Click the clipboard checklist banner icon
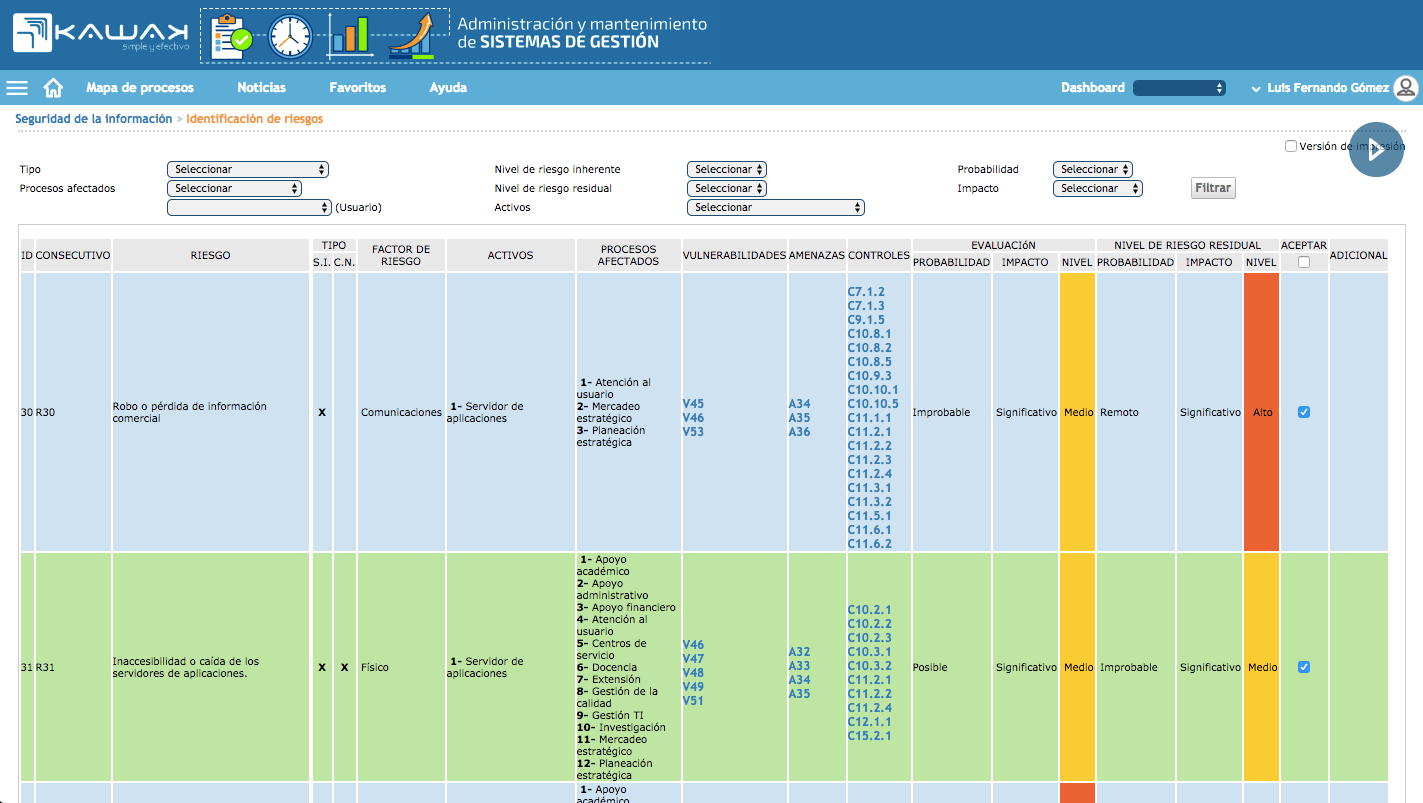The height and width of the screenshot is (803, 1423). pos(232,35)
